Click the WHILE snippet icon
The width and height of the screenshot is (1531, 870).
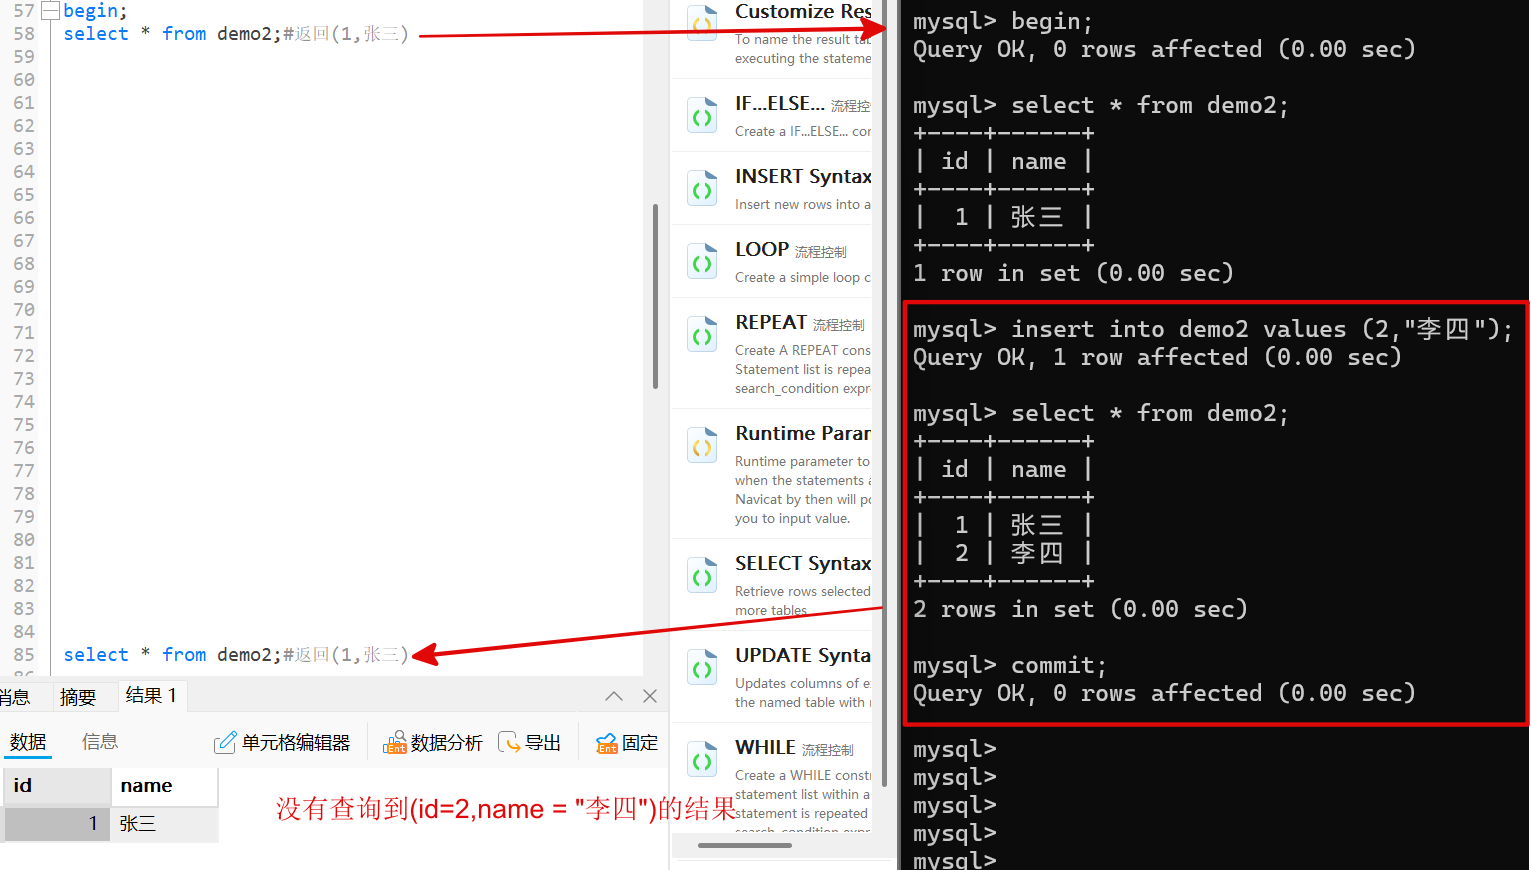click(x=703, y=760)
